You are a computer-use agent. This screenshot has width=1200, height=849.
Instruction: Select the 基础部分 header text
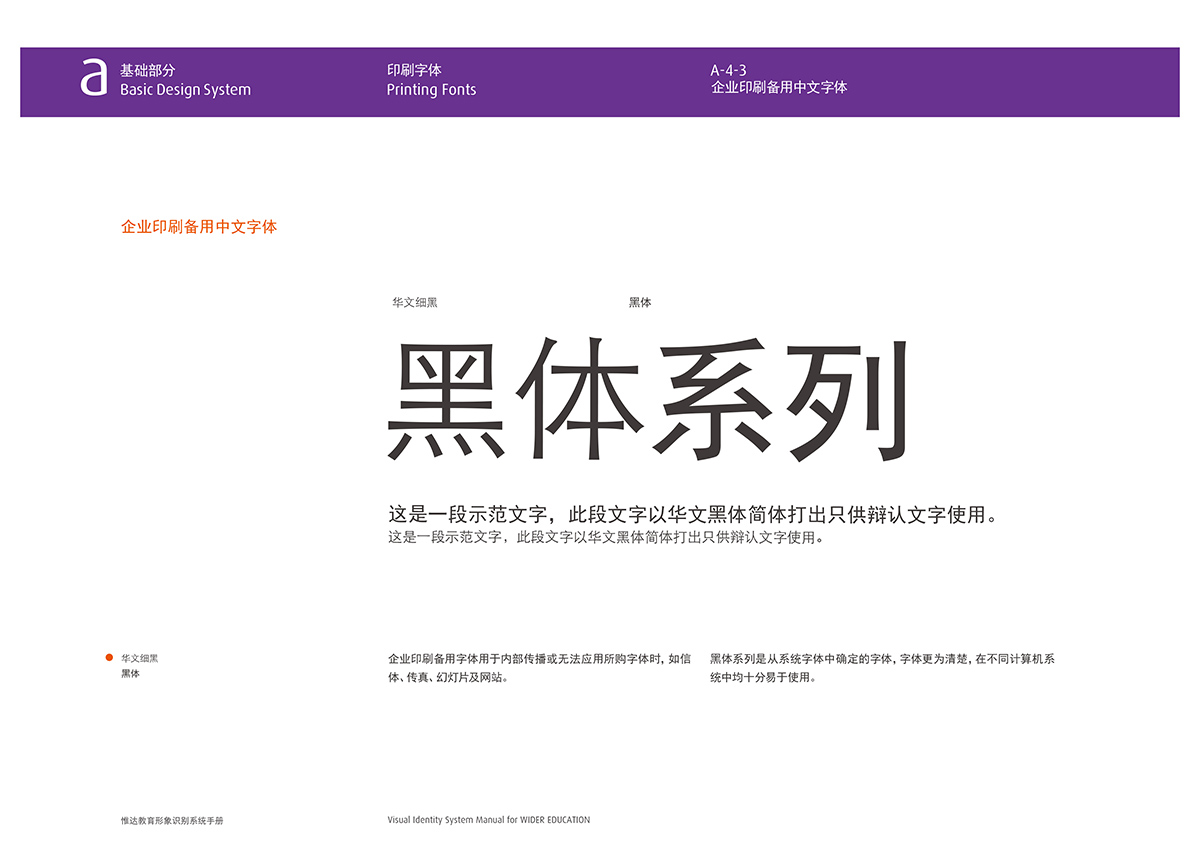[147, 71]
